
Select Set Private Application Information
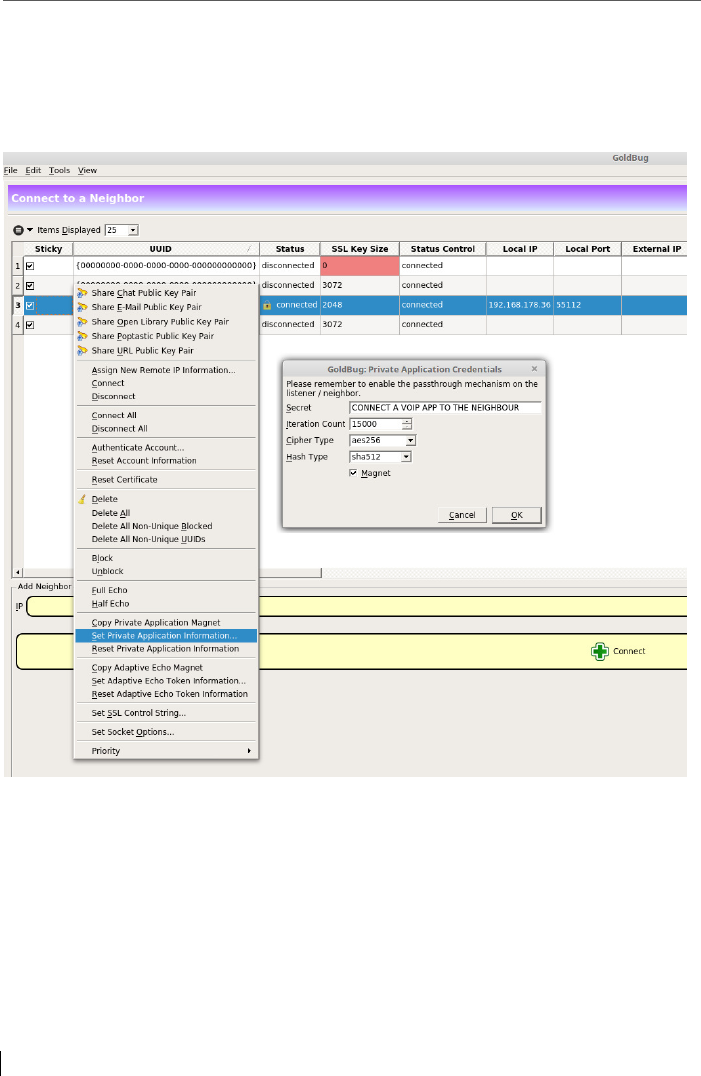pyautogui.click(x=166, y=636)
